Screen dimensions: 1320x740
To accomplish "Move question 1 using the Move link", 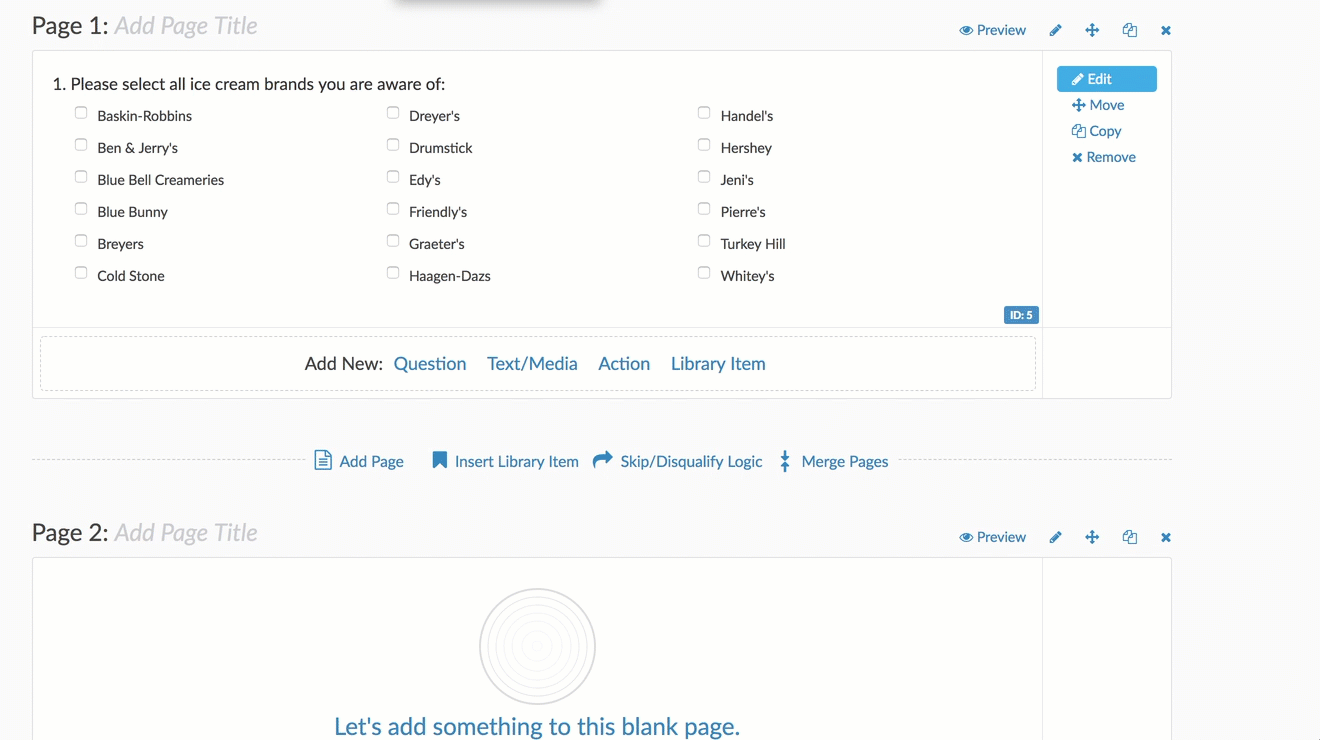I will (x=1098, y=105).
